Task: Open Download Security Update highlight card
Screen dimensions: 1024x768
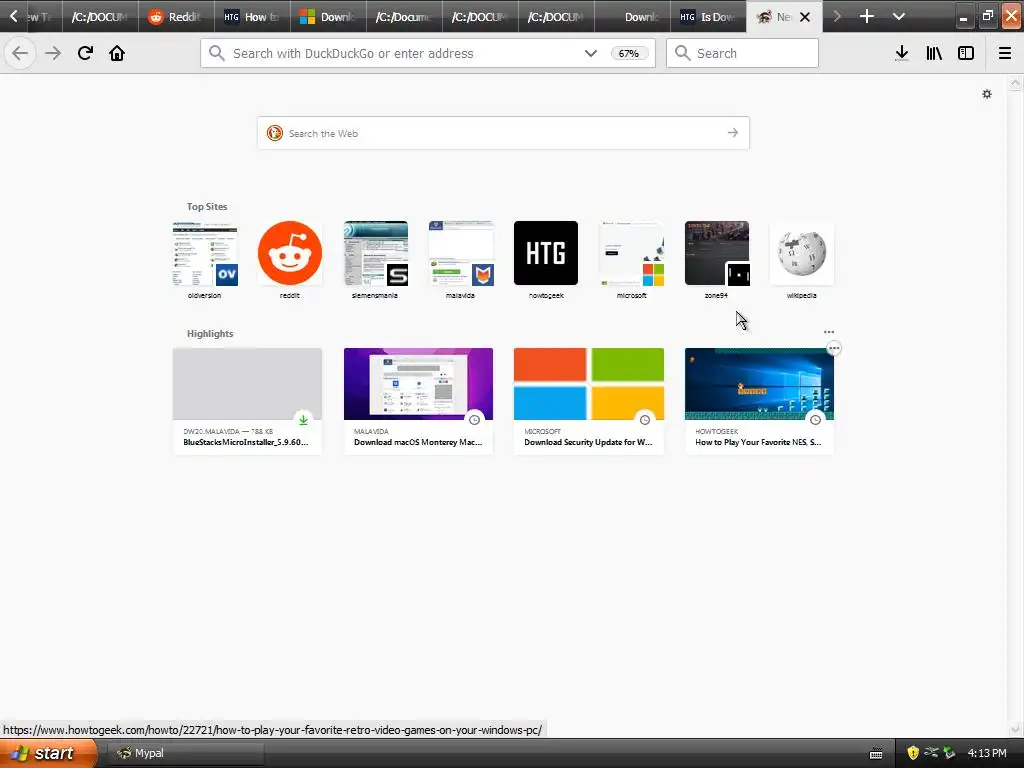Action: pos(589,401)
